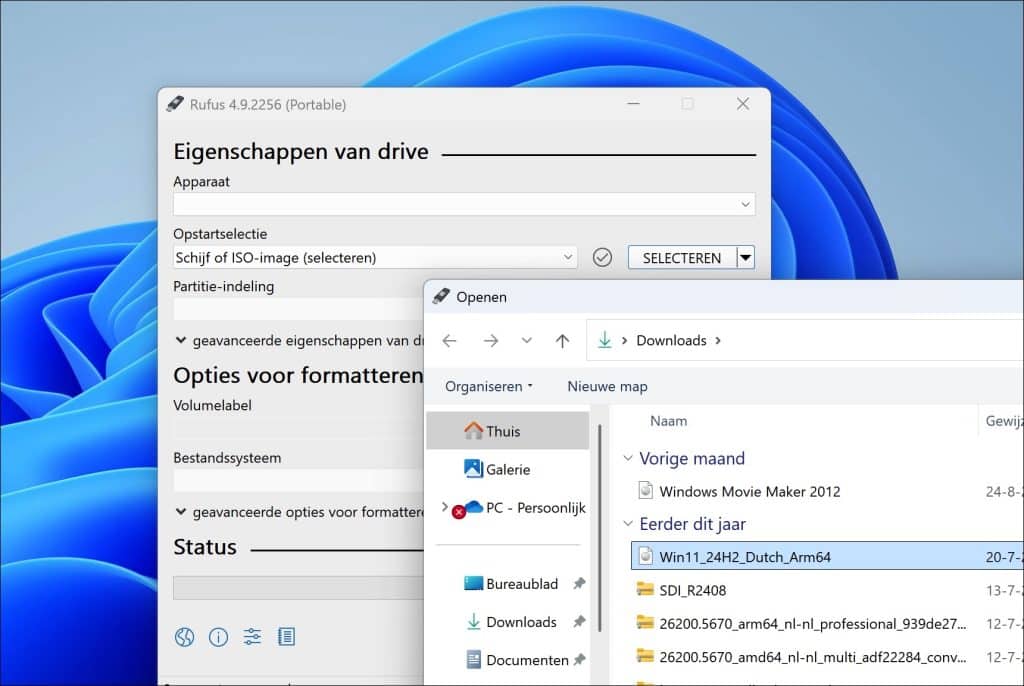Screen dimensions: 1024x686
Task: Click the pin icon next to Bureaublad
Action: coord(579,583)
